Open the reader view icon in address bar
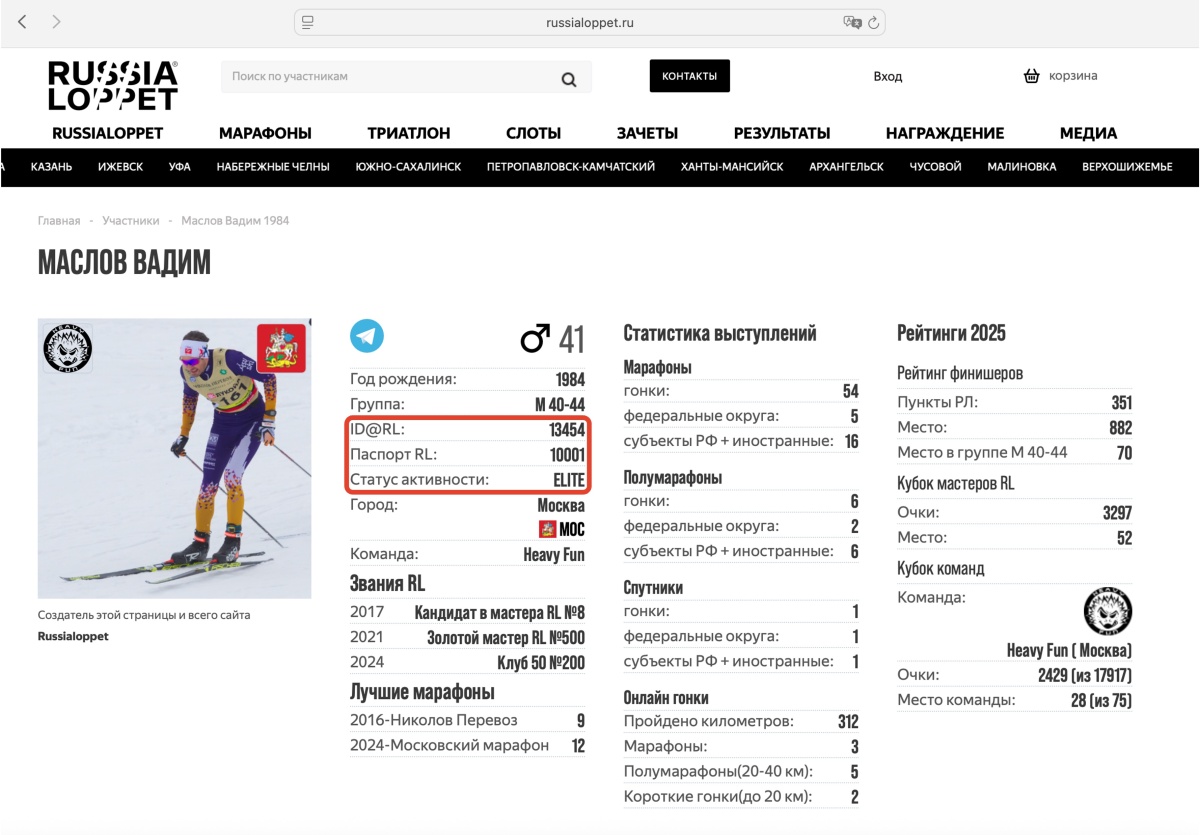The width and height of the screenshot is (1200, 835). click(x=308, y=22)
